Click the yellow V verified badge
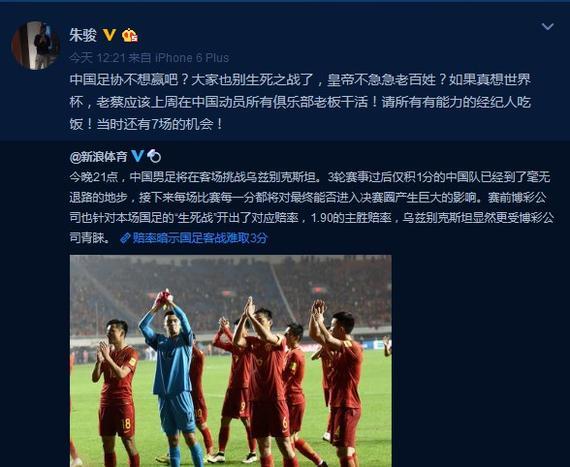The height and width of the screenshot is (467, 570). [x=109, y=35]
